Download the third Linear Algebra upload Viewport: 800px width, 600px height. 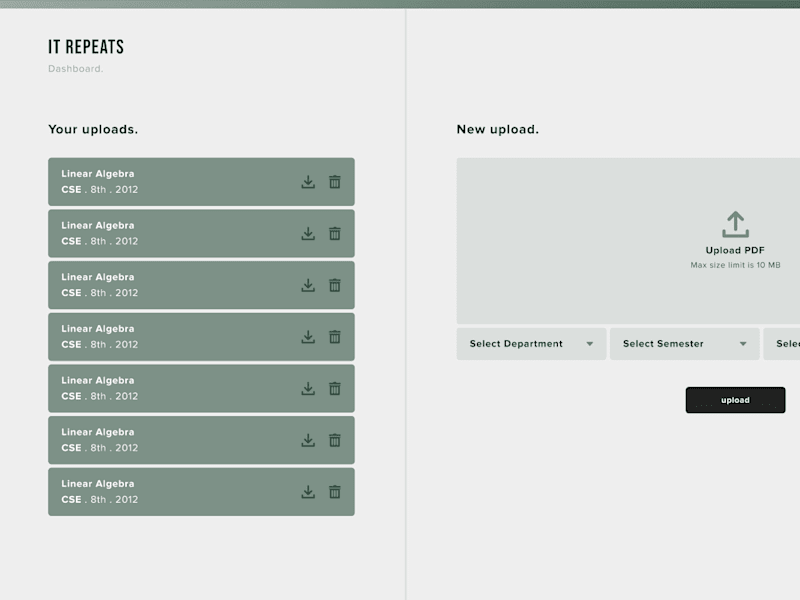click(308, 285)
